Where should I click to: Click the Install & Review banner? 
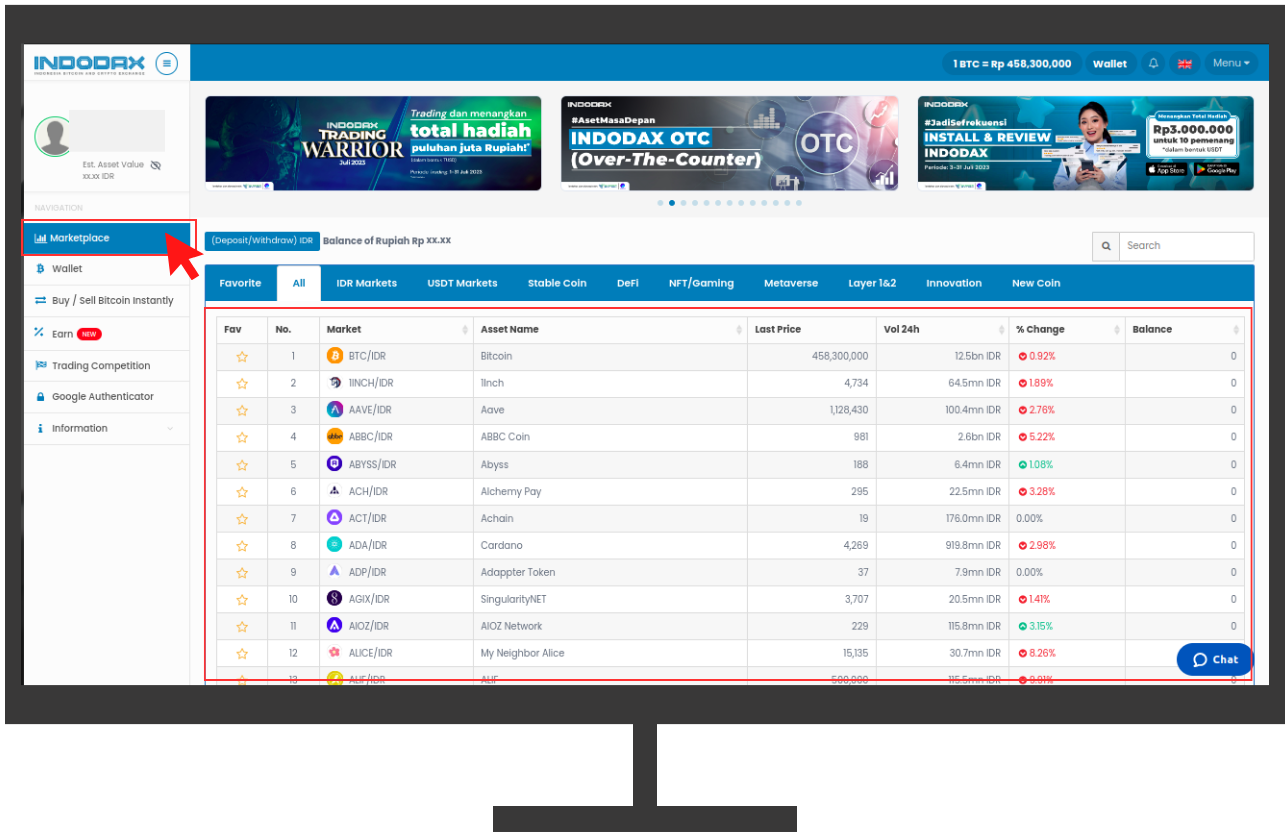[x=1086, y=143]
